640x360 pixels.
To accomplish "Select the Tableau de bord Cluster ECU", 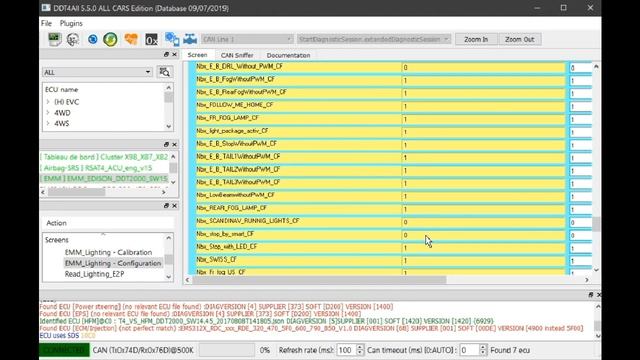I will click(104, 157).
